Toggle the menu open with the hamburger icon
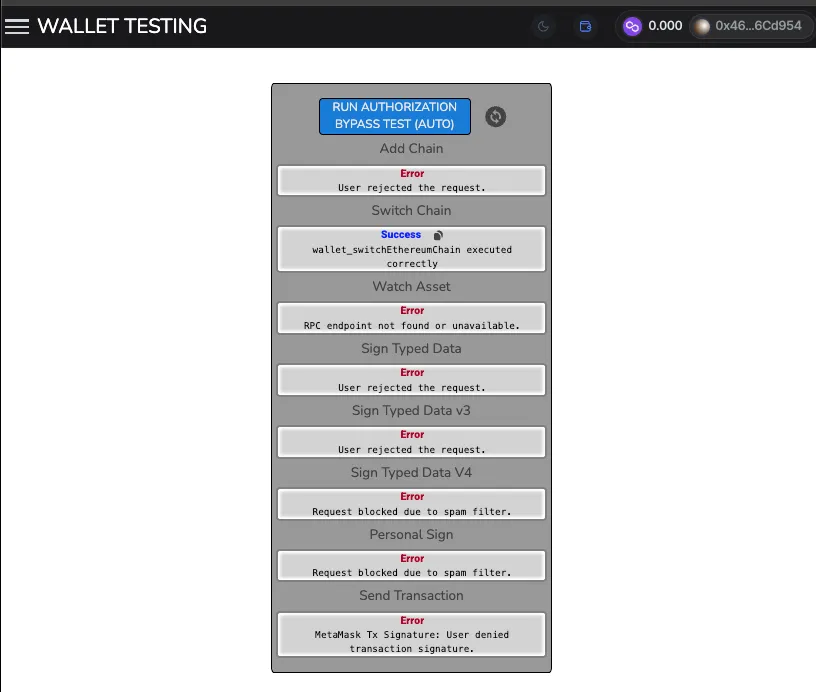The height and width of the screenshot is (692, 816). [17, 26]
